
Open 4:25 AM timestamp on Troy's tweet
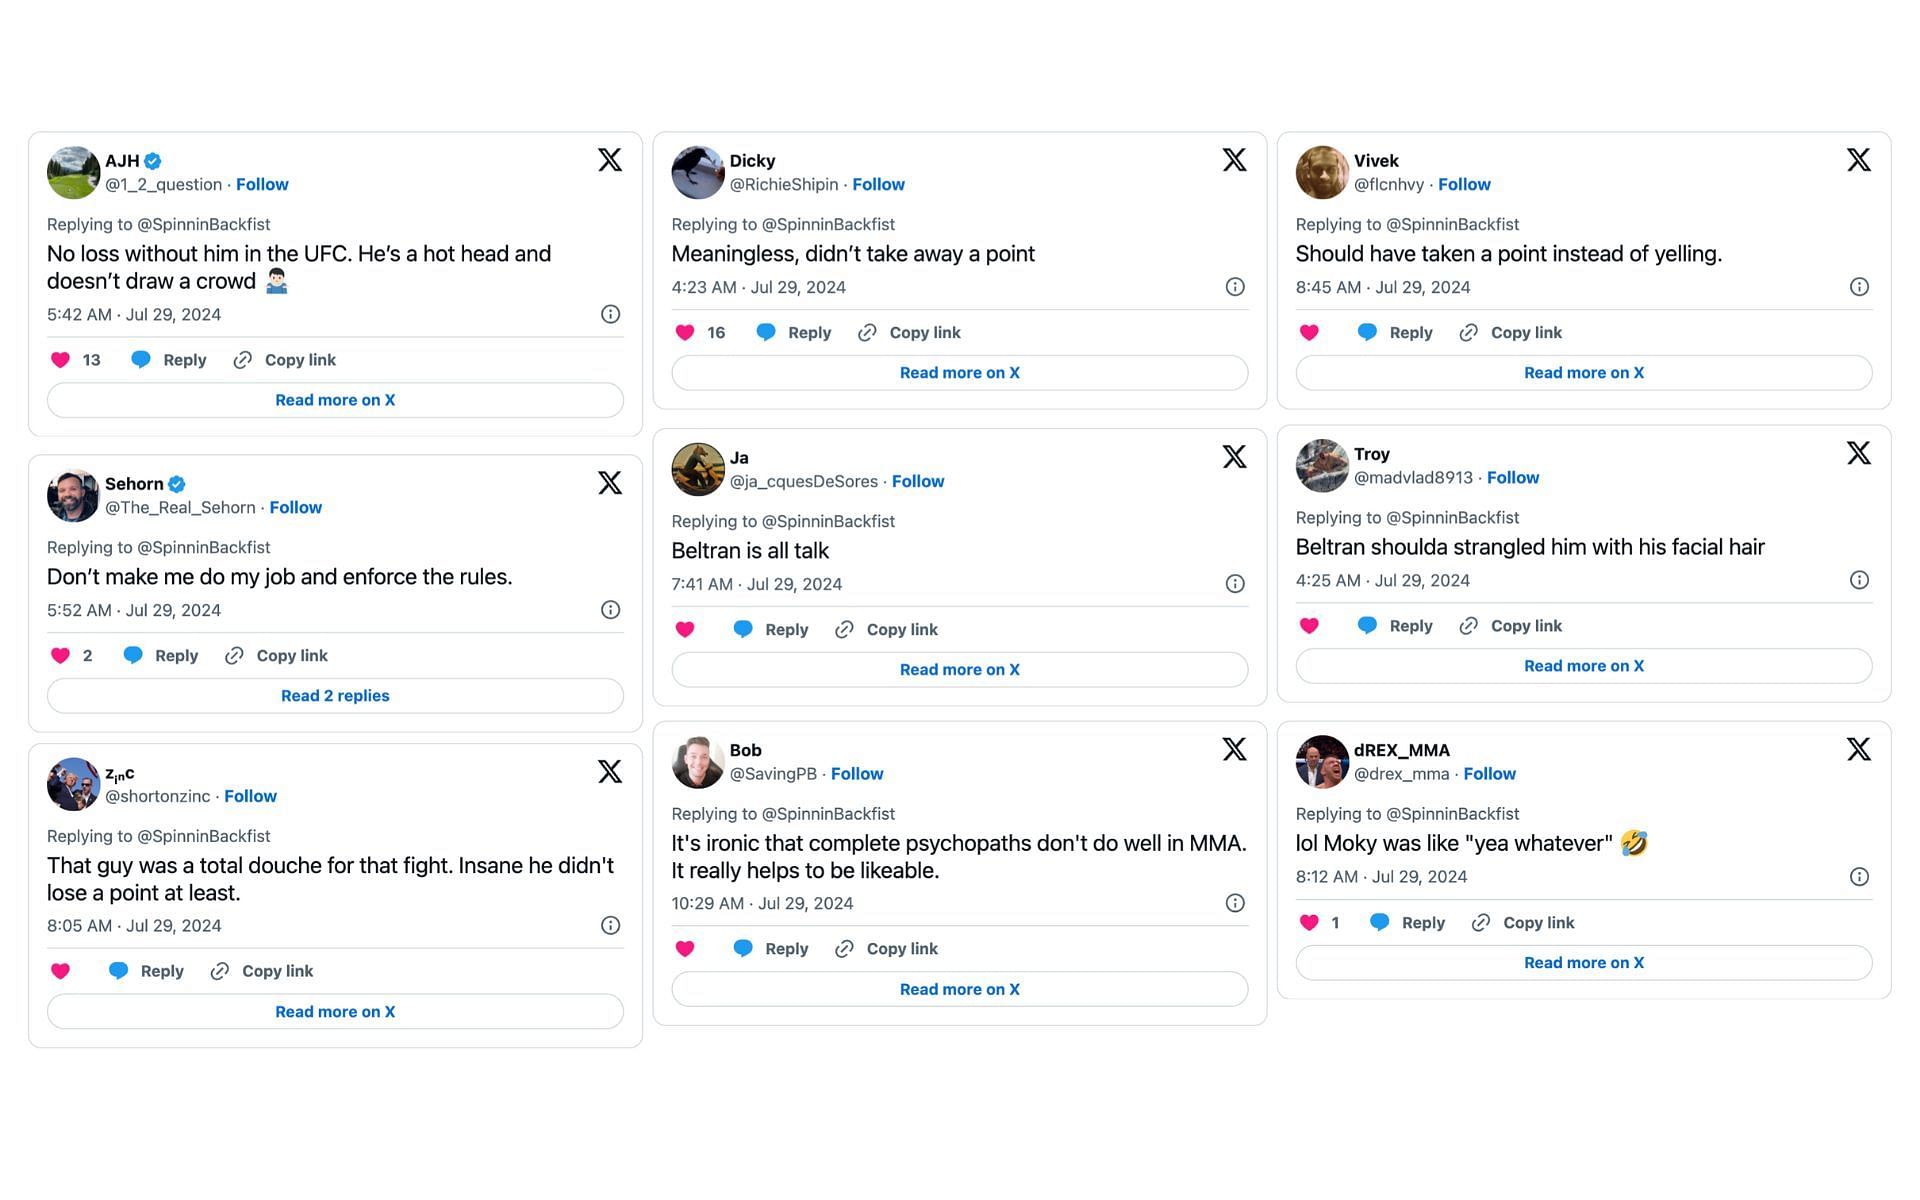[1383, 580]
